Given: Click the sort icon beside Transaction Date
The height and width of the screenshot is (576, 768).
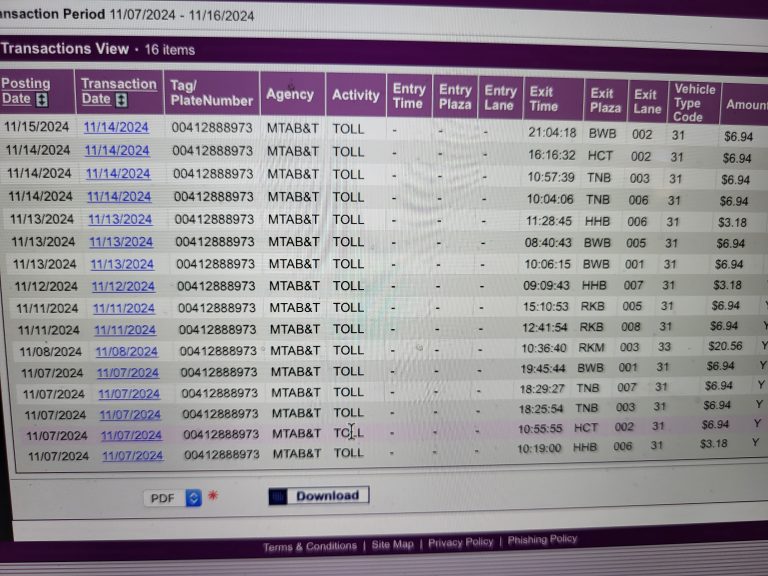Looking at the screenshot, I should click(x=121, y=100).
